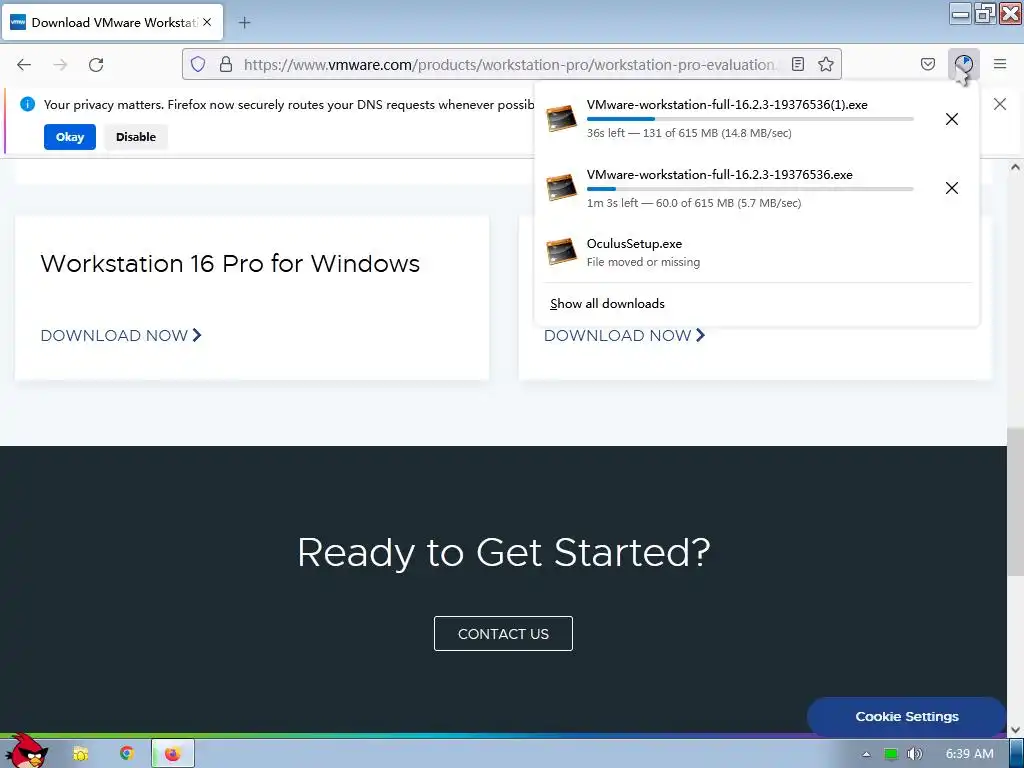Cancel the VMware-workstation-full-16.2.3-19376536(1).exe download

[952, 119]
